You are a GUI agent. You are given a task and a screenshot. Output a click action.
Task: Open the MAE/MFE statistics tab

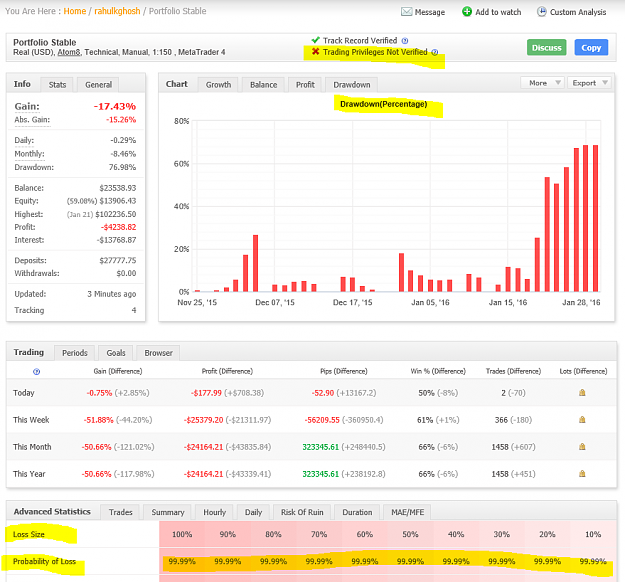[x=407, y=512]
